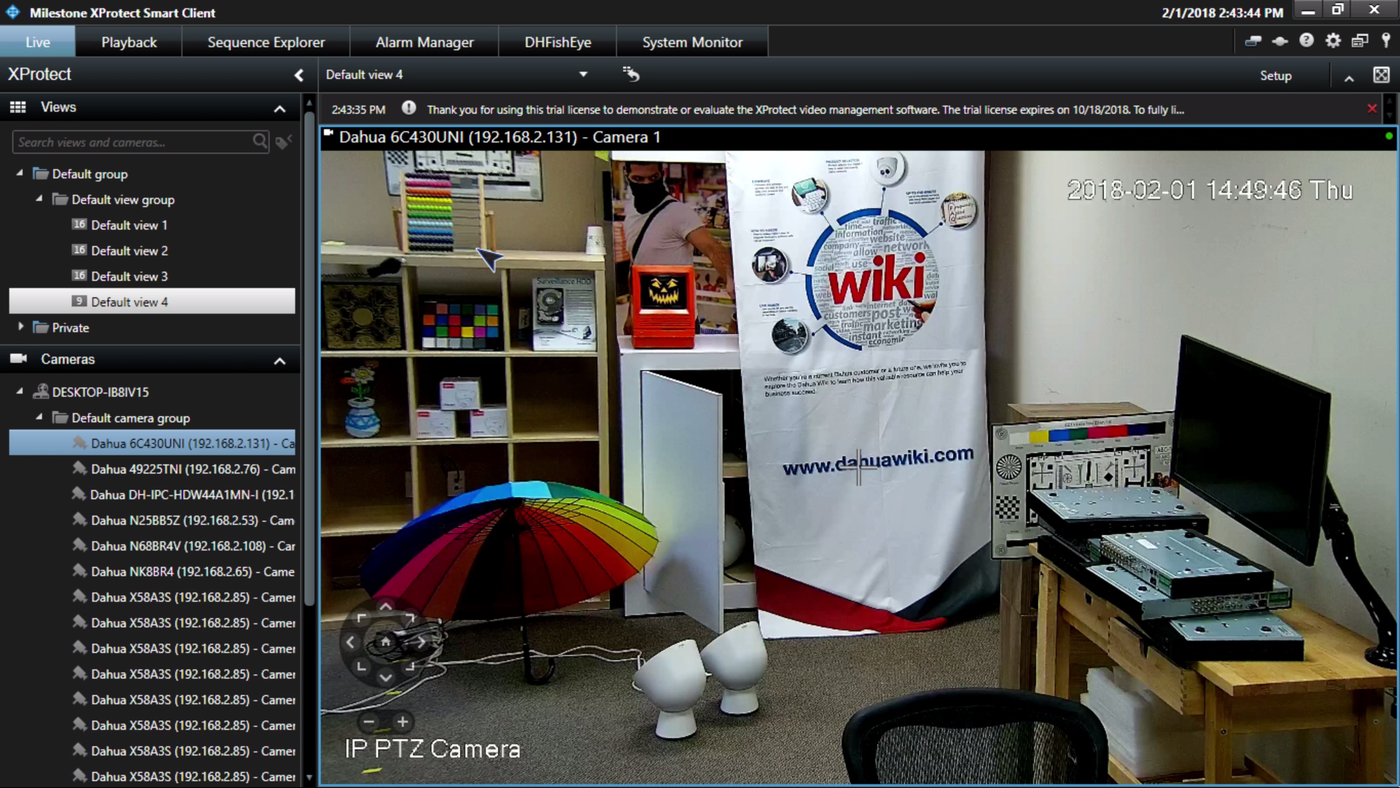Click the reload view icon beside Default view 4
The width and height of the screenshot is (1400, 788).
point(630,74)
